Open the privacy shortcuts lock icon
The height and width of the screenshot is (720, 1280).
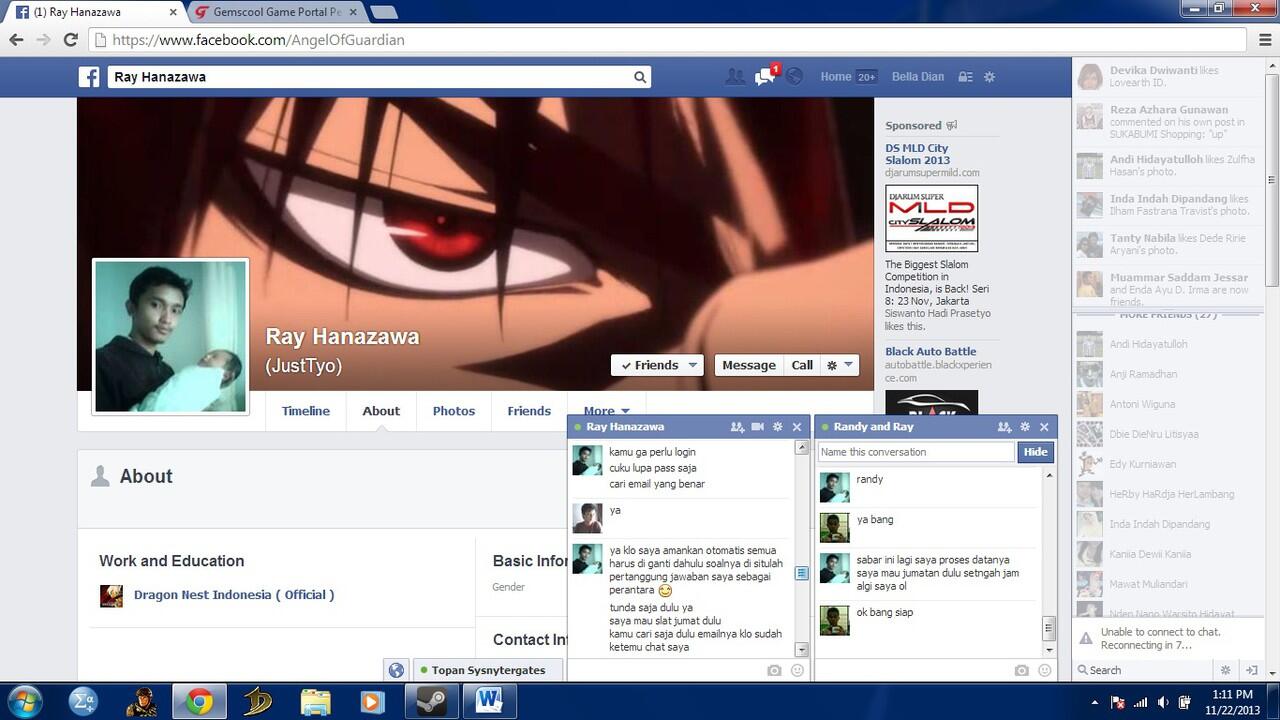(965, 77)
